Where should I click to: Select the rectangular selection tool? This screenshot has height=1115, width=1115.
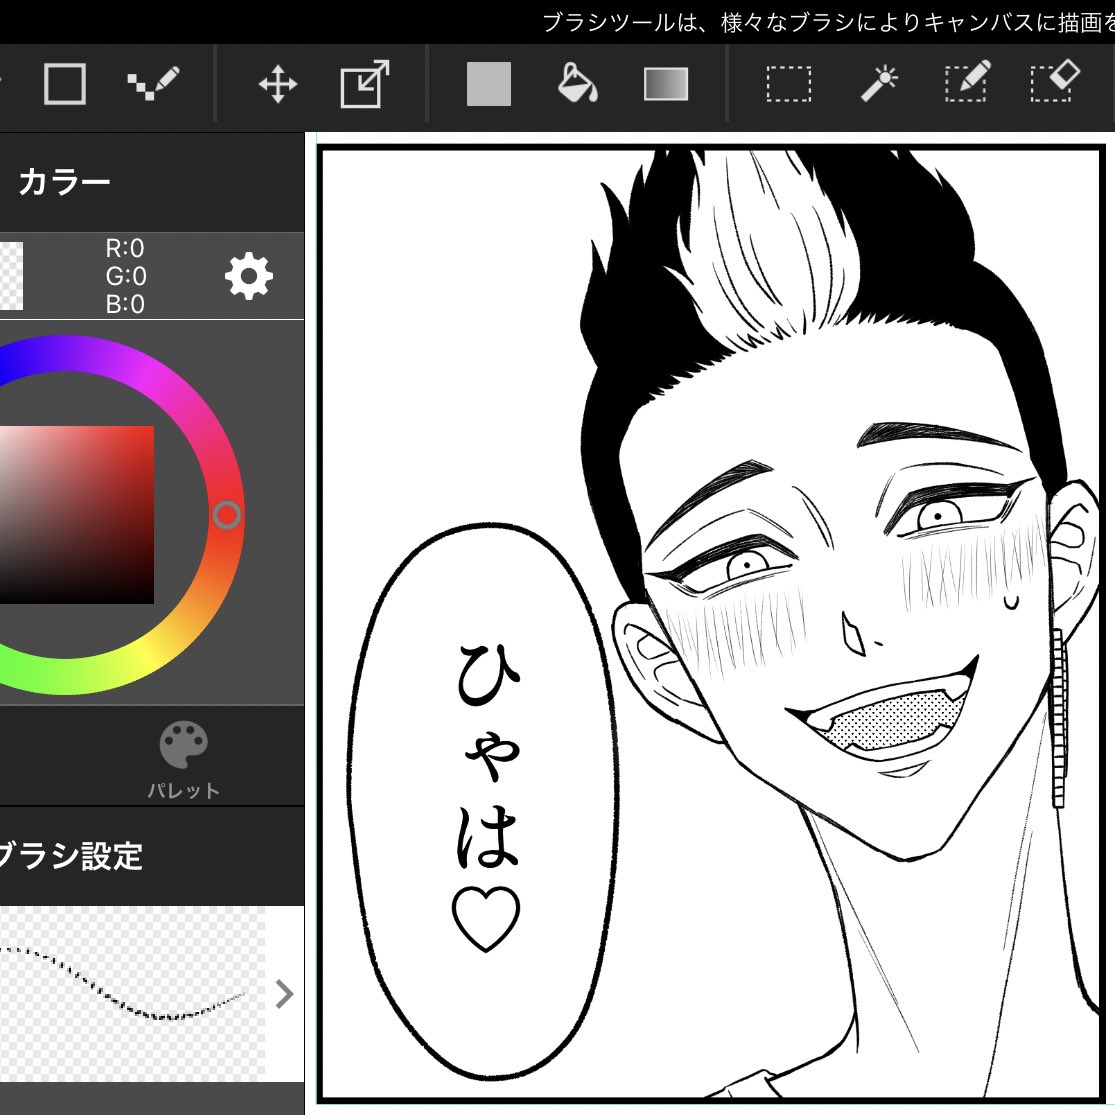point(789,84)
